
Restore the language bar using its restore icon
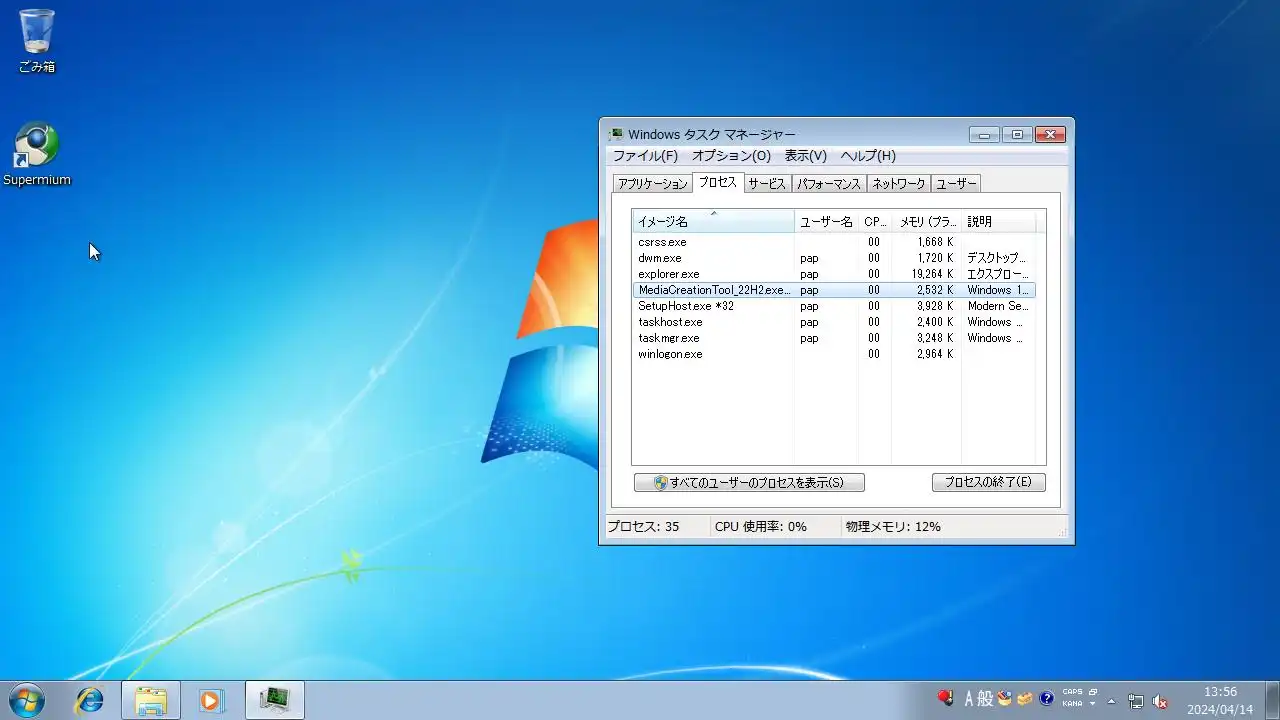[x=1093, y=692]
